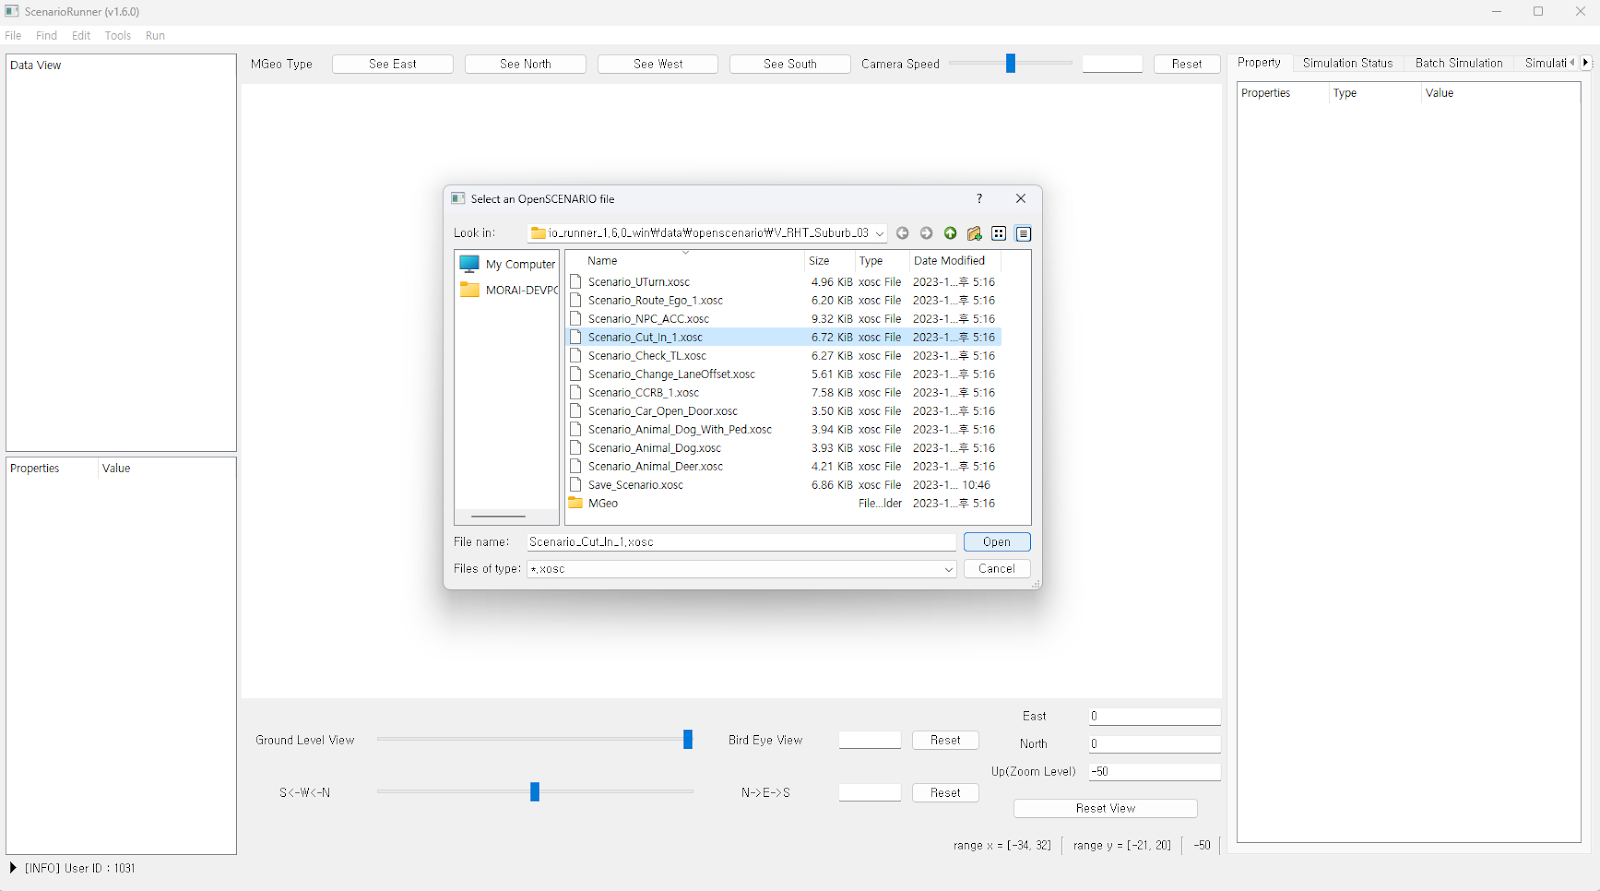
Task: Open the Tools menu
Action: [118, 35]
